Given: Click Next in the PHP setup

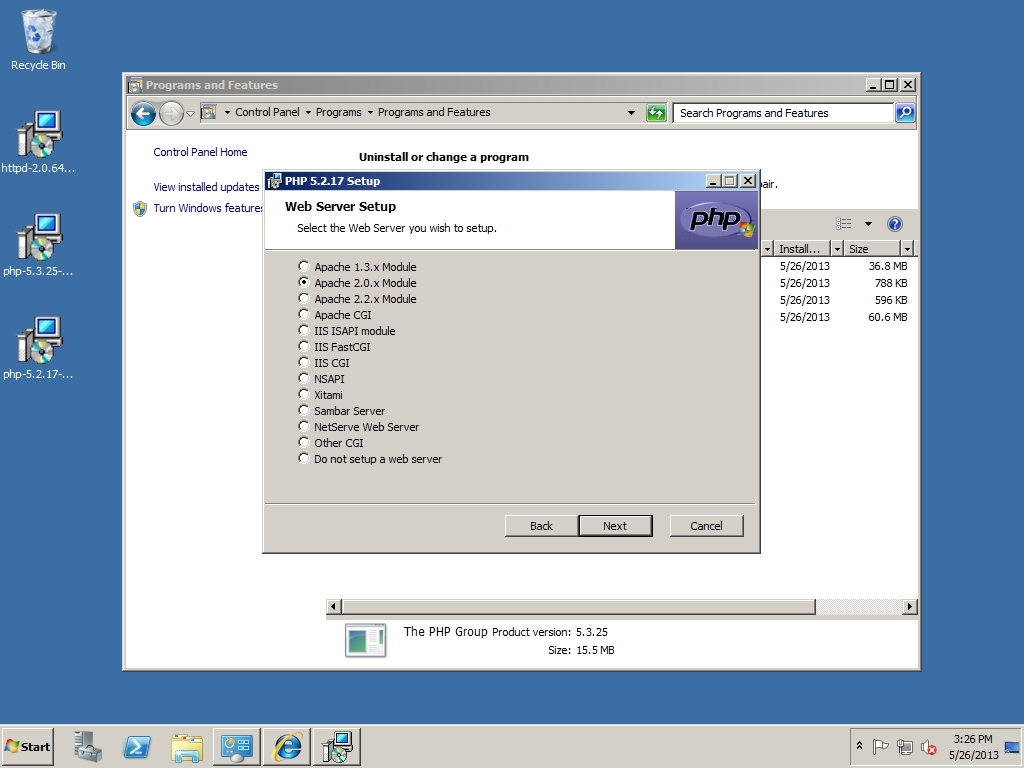Looking at the screenshot, I should tap(615, 526).
